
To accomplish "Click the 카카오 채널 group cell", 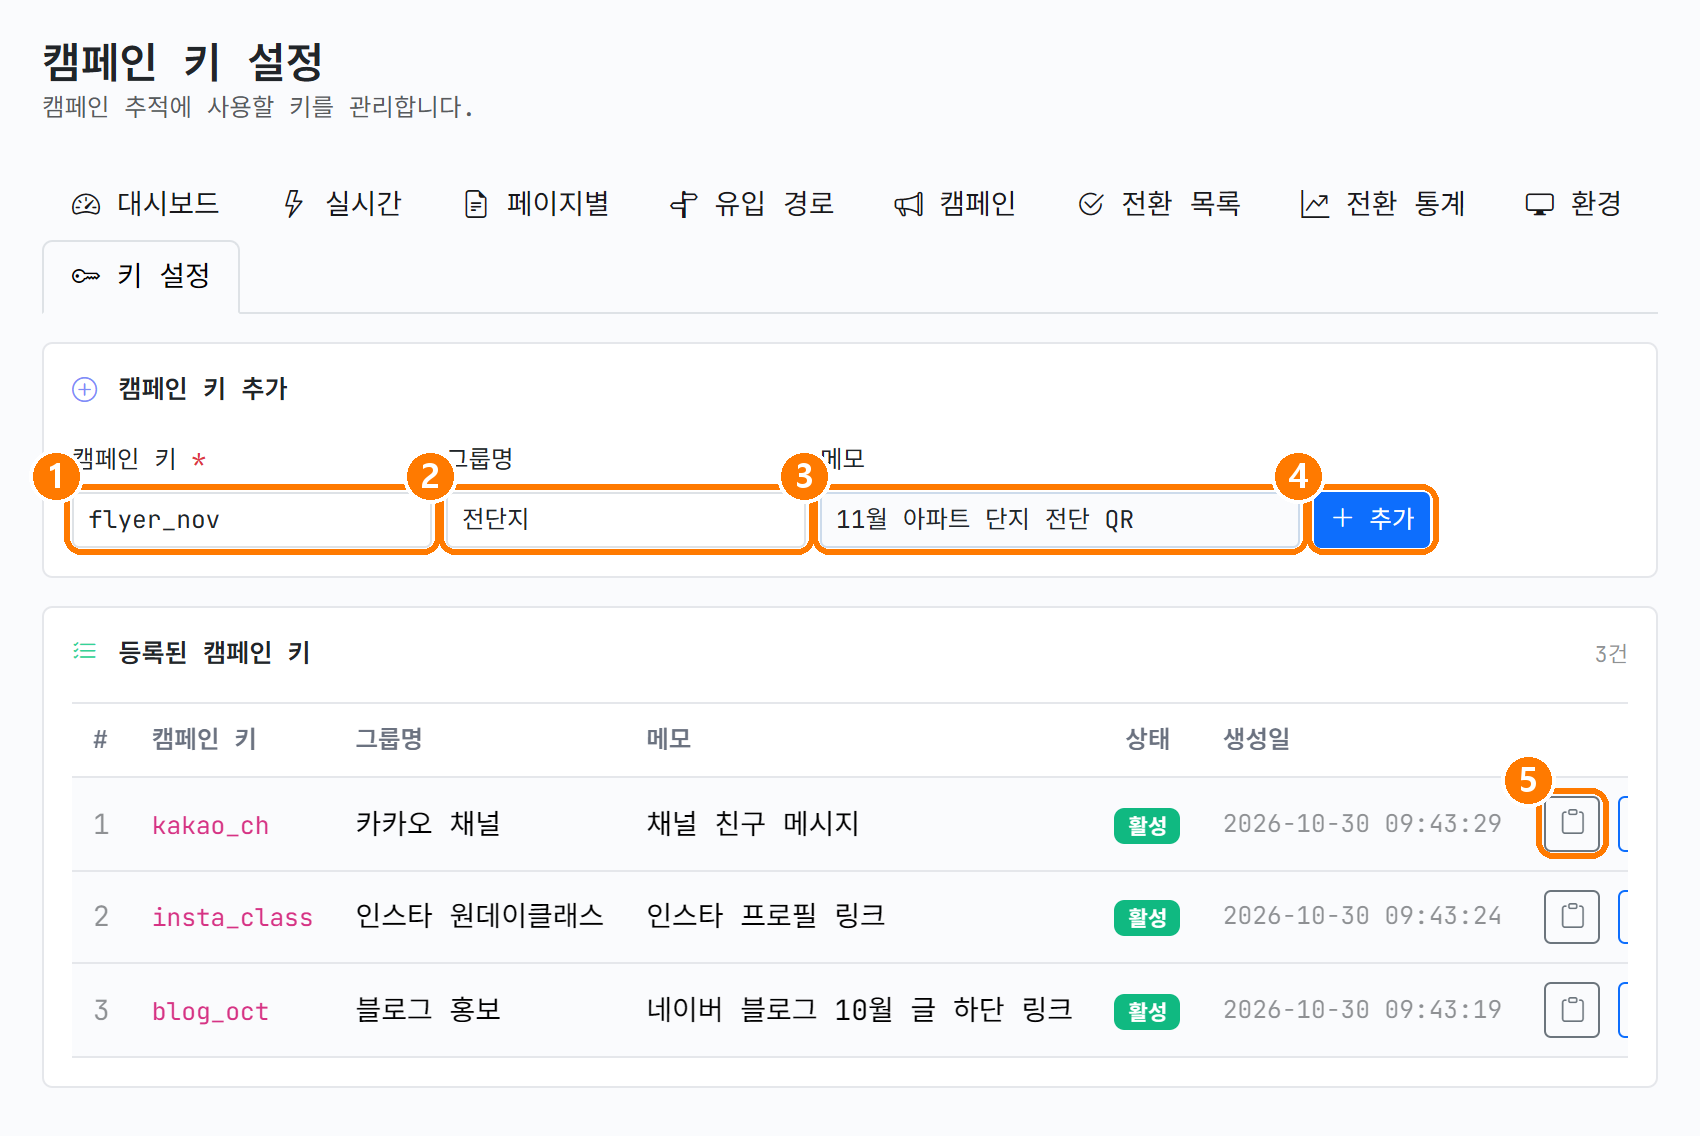I will [x=428, y=824].
